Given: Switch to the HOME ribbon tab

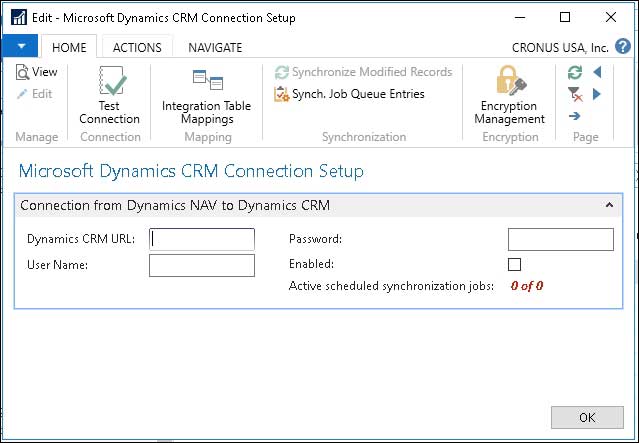Looking at the screenshot, I should pos(69,47).
